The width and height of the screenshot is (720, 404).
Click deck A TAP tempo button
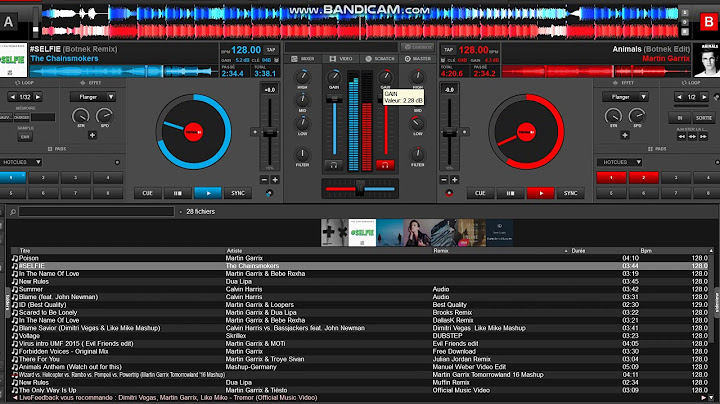pyautogui.click(x=271, y=50)
